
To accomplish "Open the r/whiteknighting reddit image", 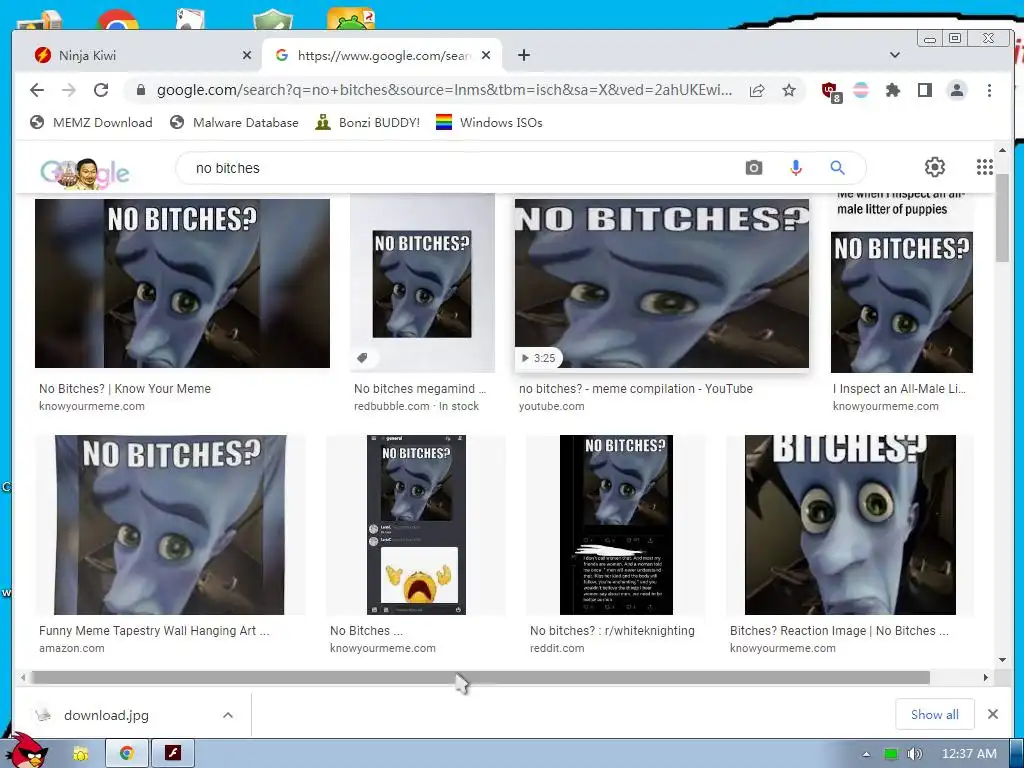I will click(x=616, y=525).
